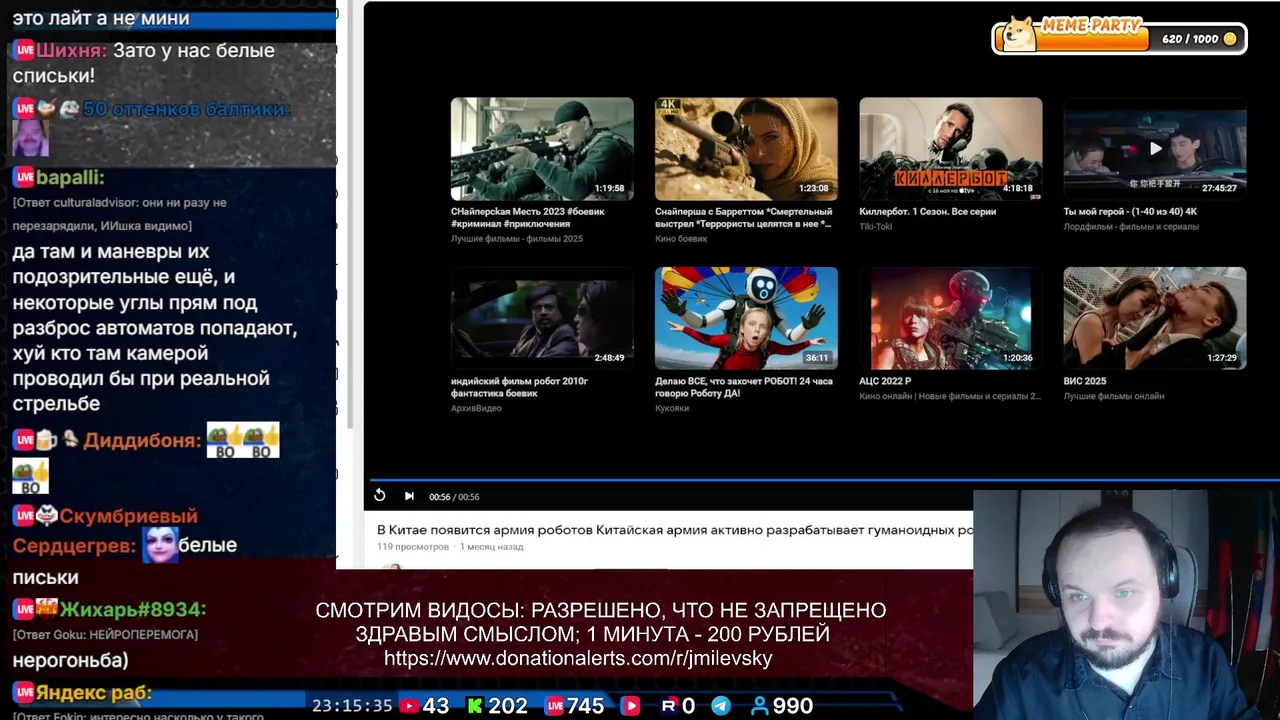This screenshot has width=1280, height=720.
Task: Click the LIVE badge next to Шихня
Action: click(x=24, y=50)
